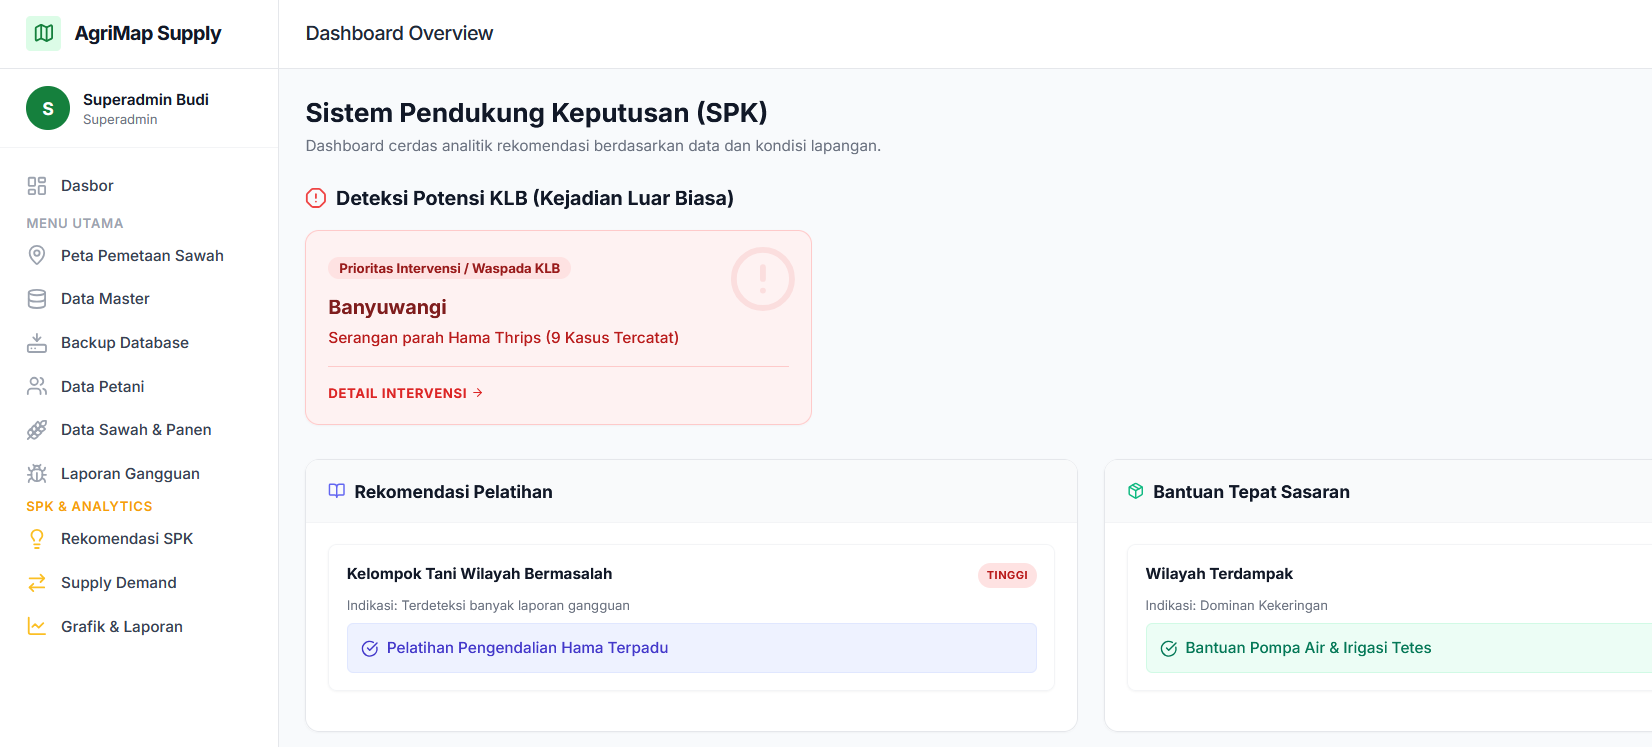
Task: Open the Data Petani menu item
Action: pos(102,387)
